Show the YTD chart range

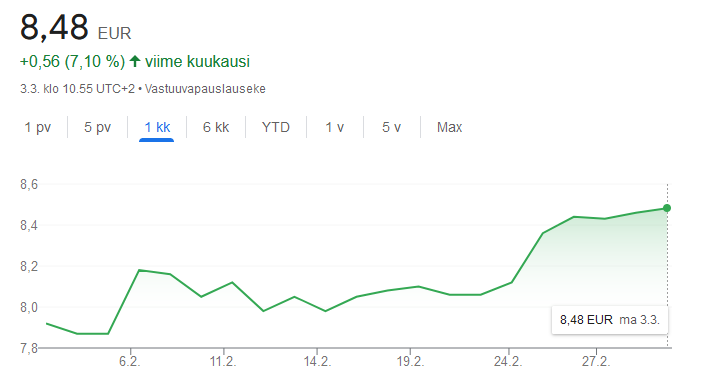tap(276, 127)
